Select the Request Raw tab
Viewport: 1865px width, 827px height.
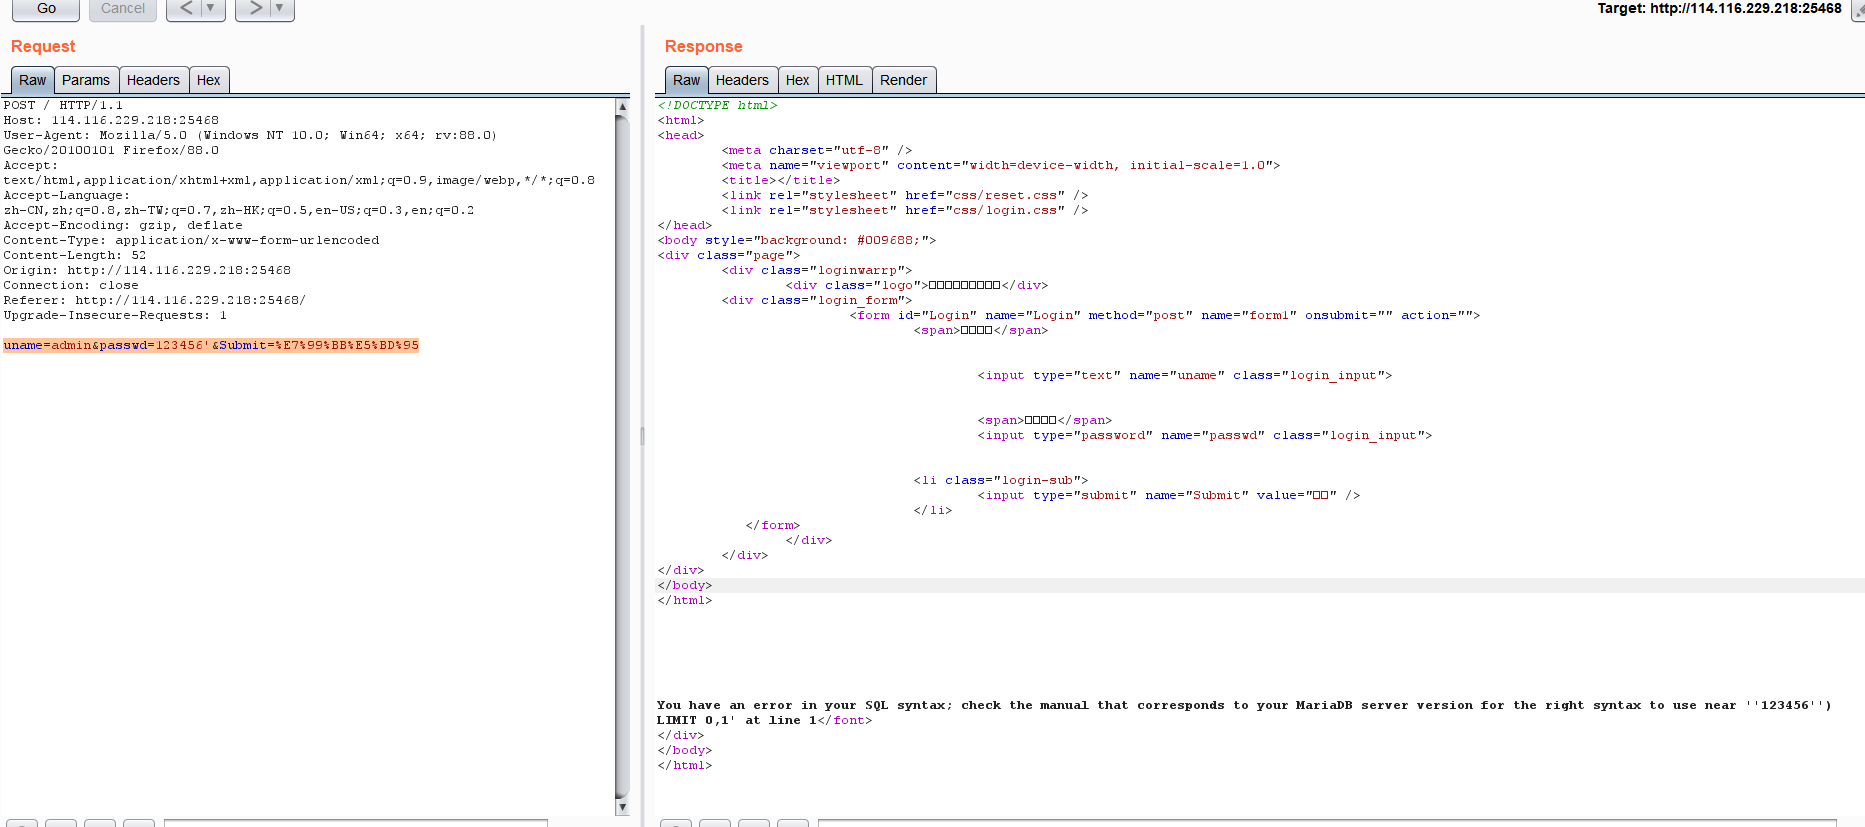pyautogui.click(x=32, y=80)
